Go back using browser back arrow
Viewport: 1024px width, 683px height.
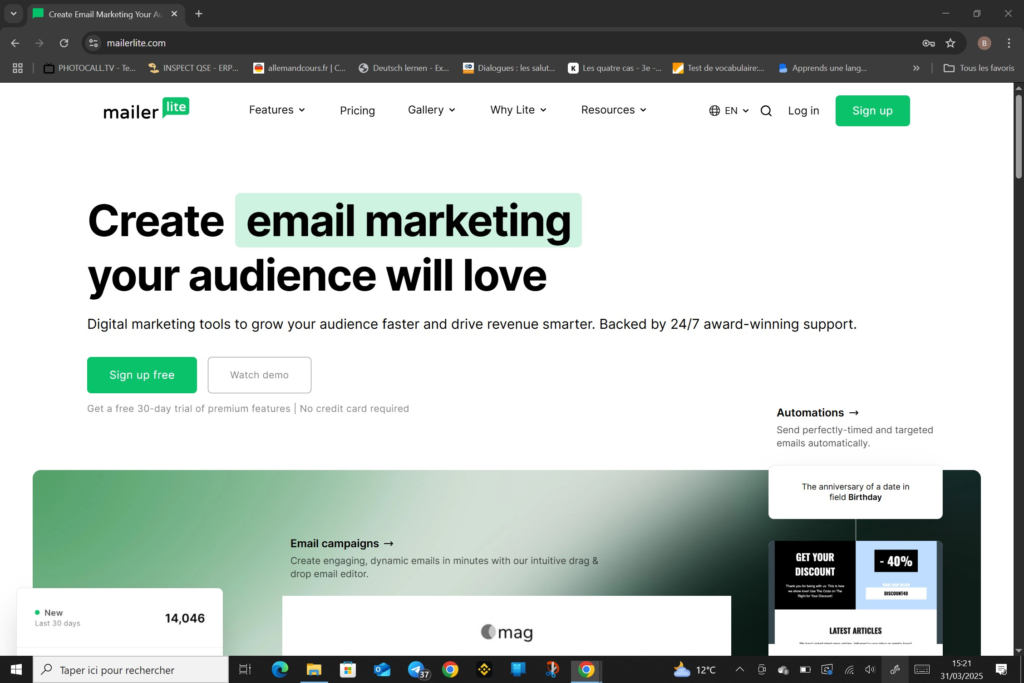[15, 43]
